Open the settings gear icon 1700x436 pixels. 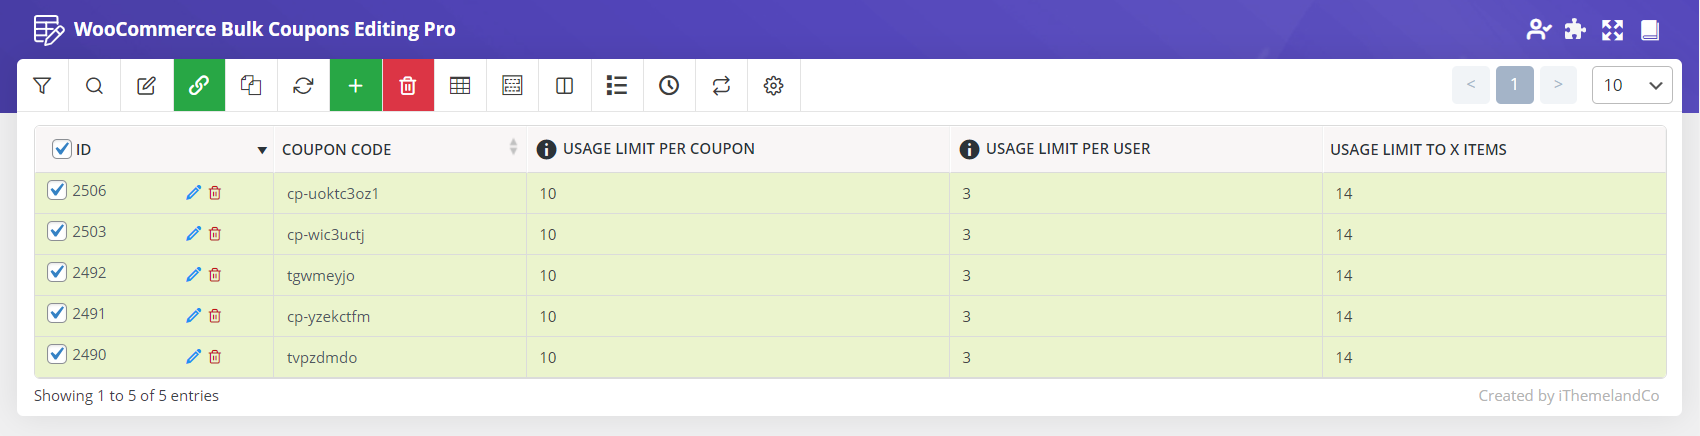(773, 85)
